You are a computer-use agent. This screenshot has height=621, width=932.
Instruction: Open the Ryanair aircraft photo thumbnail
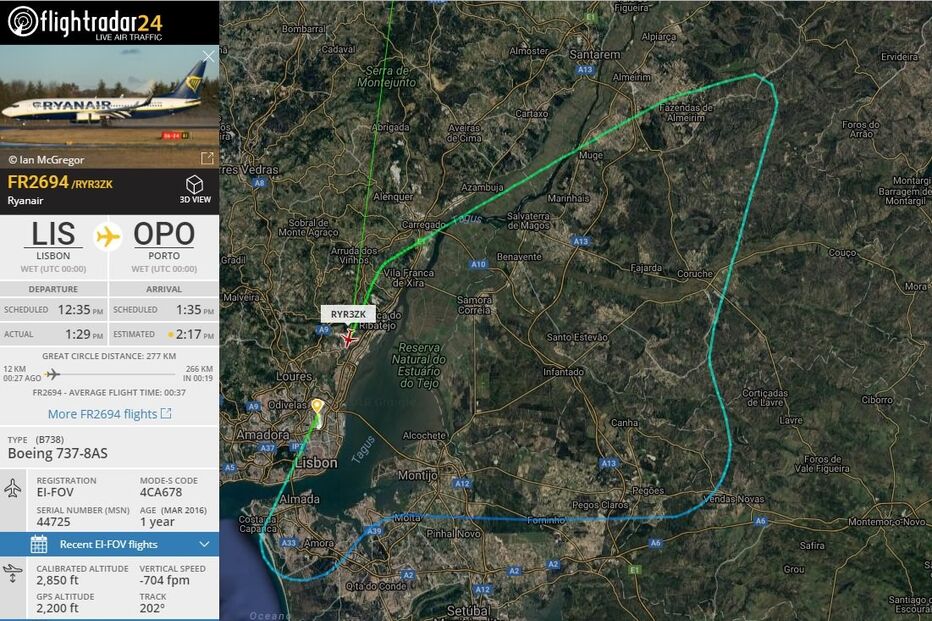pyautogui.click(x=109, y=106)
